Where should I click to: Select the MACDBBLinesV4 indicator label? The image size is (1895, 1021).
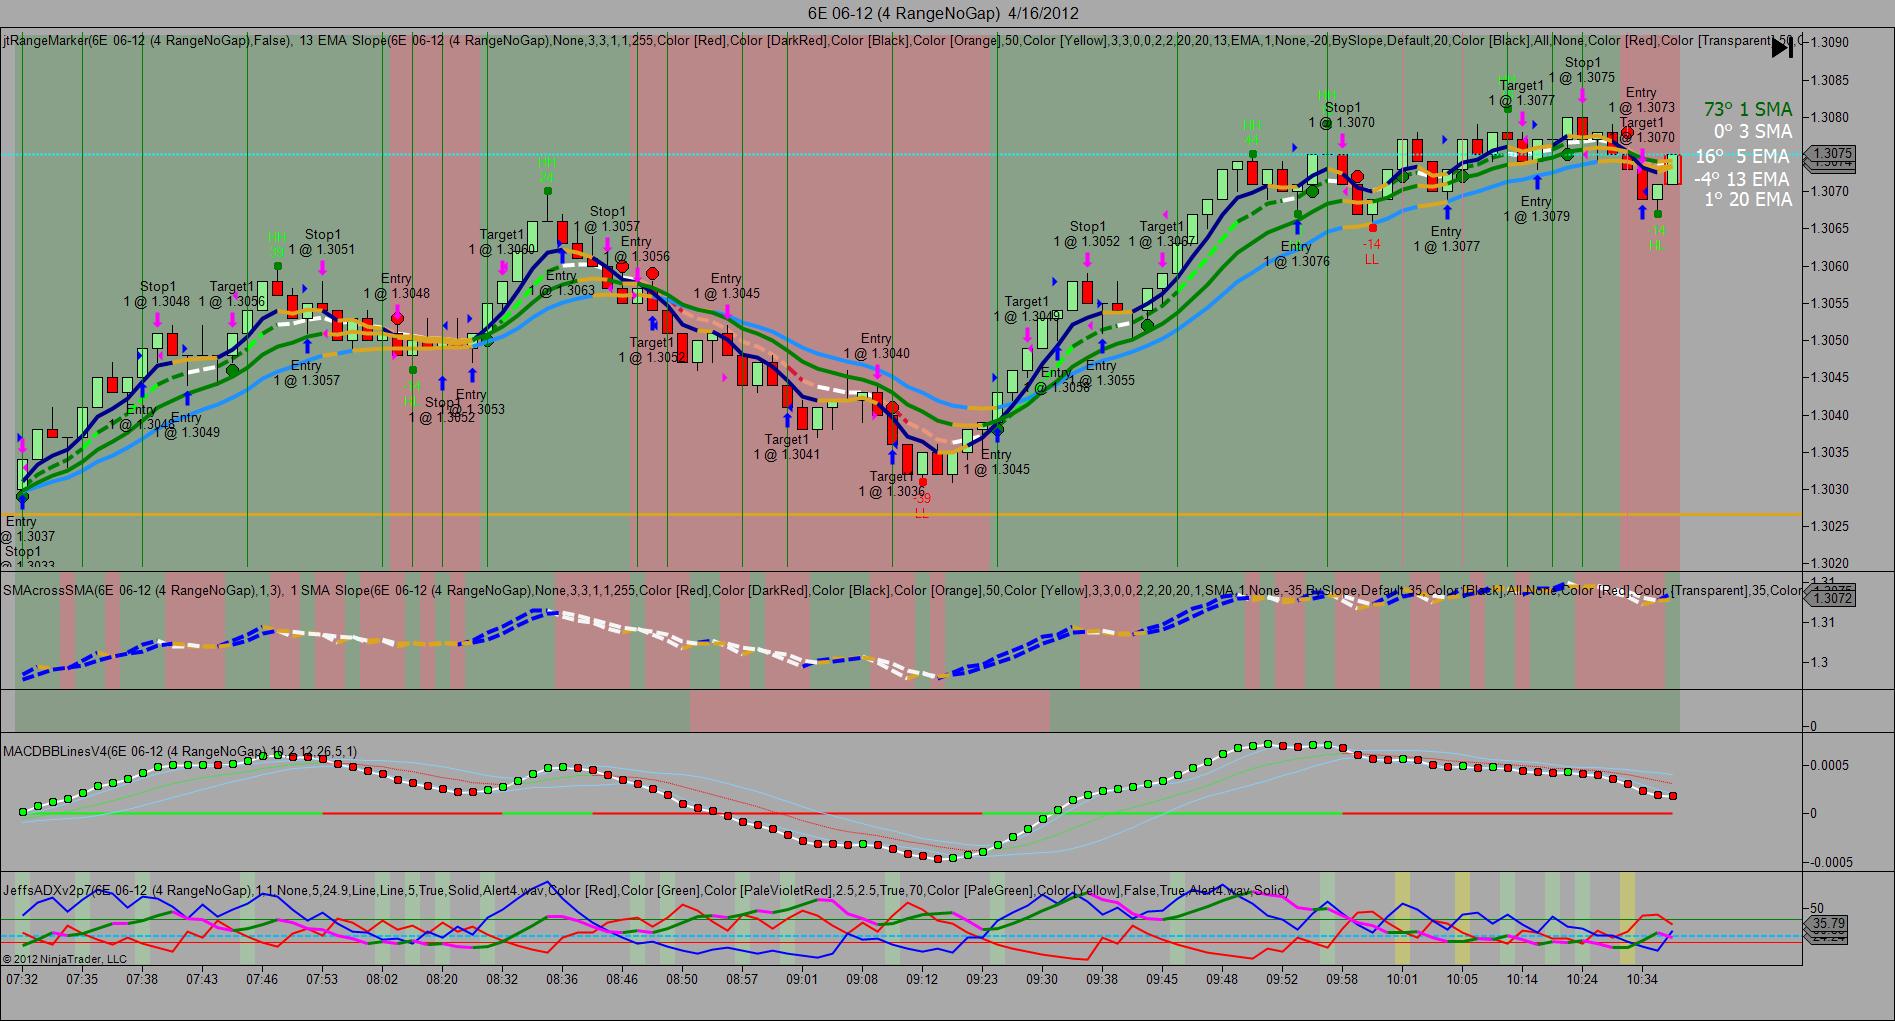(180, 751)
